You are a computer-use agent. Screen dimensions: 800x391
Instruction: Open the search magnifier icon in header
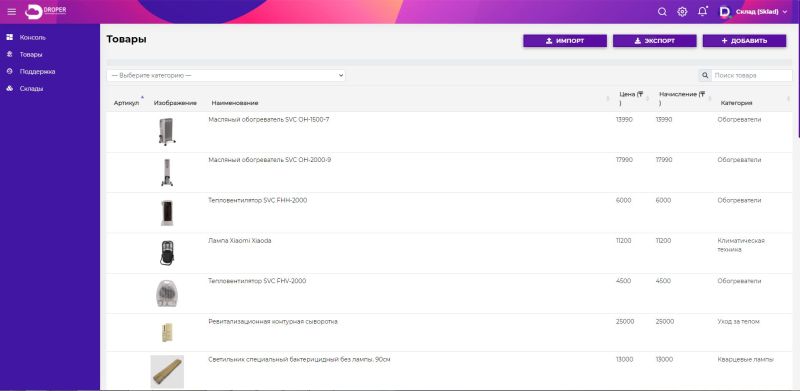pos(662,12)
